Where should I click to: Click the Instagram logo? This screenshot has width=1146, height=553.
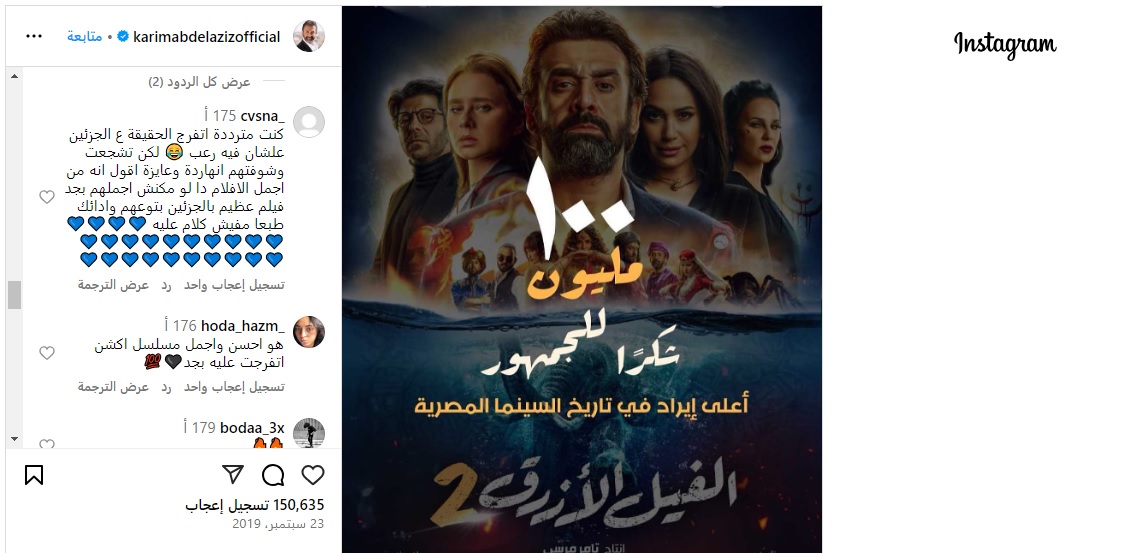tap(1005, 45)
